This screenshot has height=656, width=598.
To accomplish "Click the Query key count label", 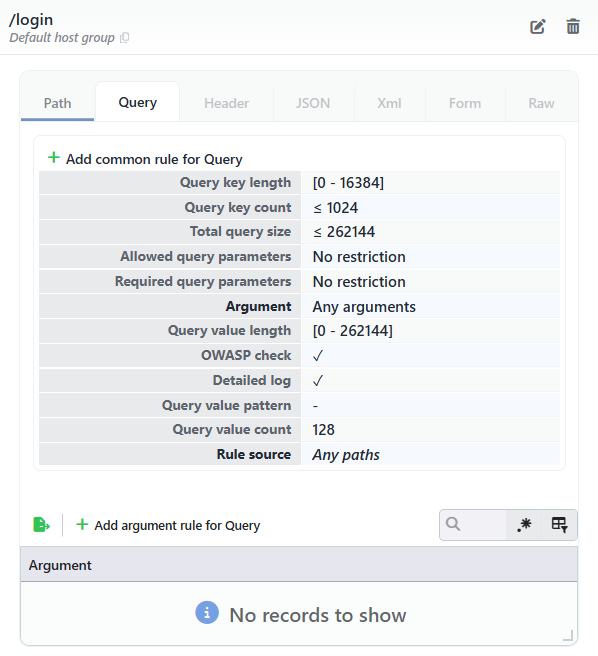I will tap(238, 207).
